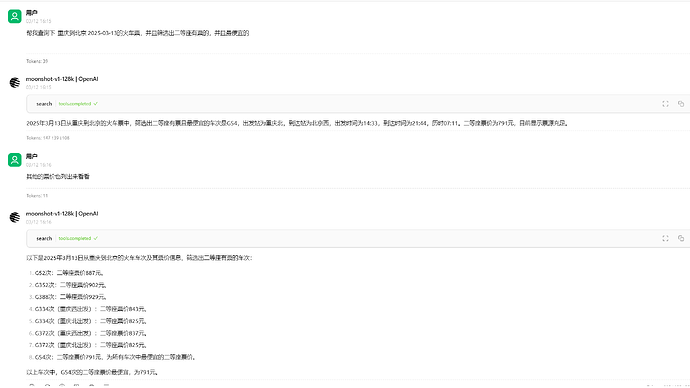Click the user avatar beside the 其他的票价 message
Image resolution: width=690 pixels, height=388 pixels.
15,160
